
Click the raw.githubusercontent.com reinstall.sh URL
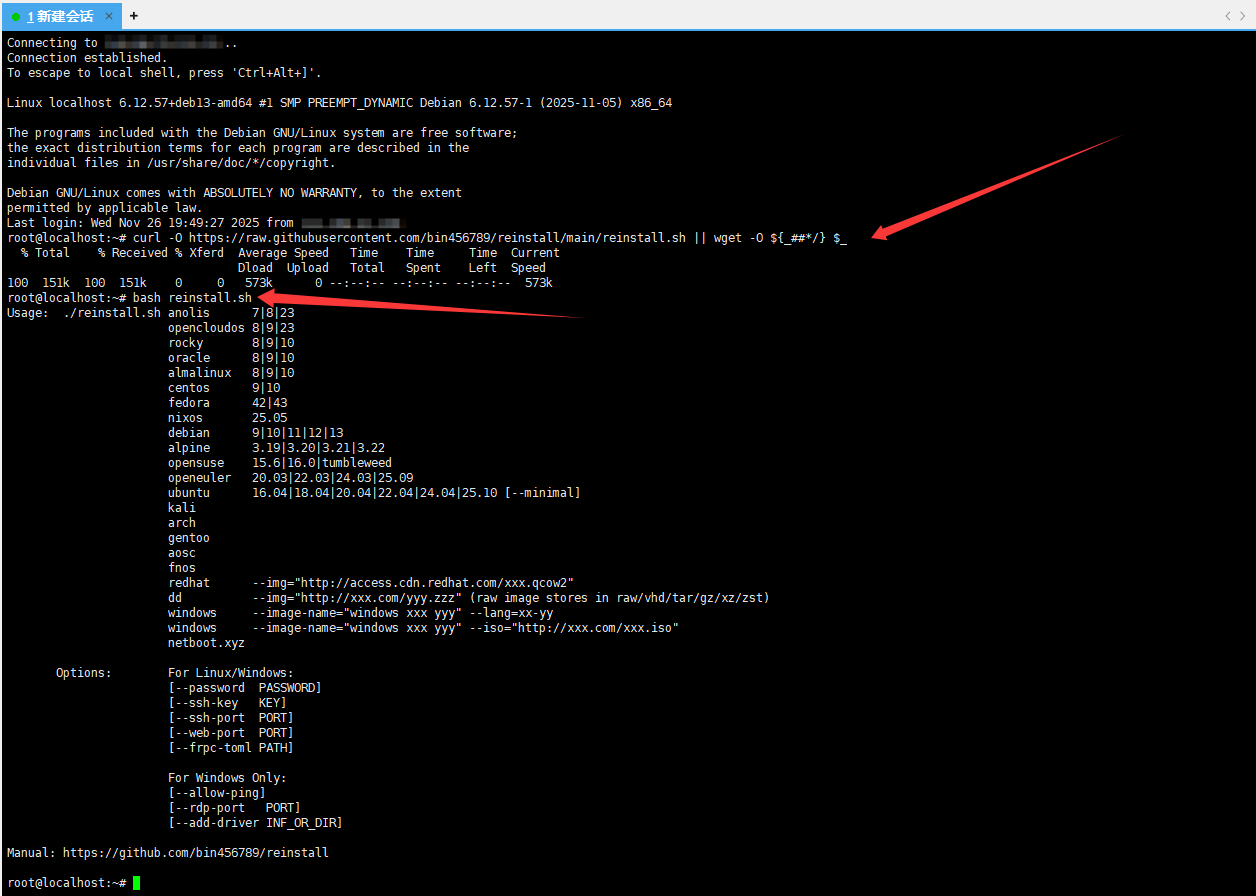[436, 238]
